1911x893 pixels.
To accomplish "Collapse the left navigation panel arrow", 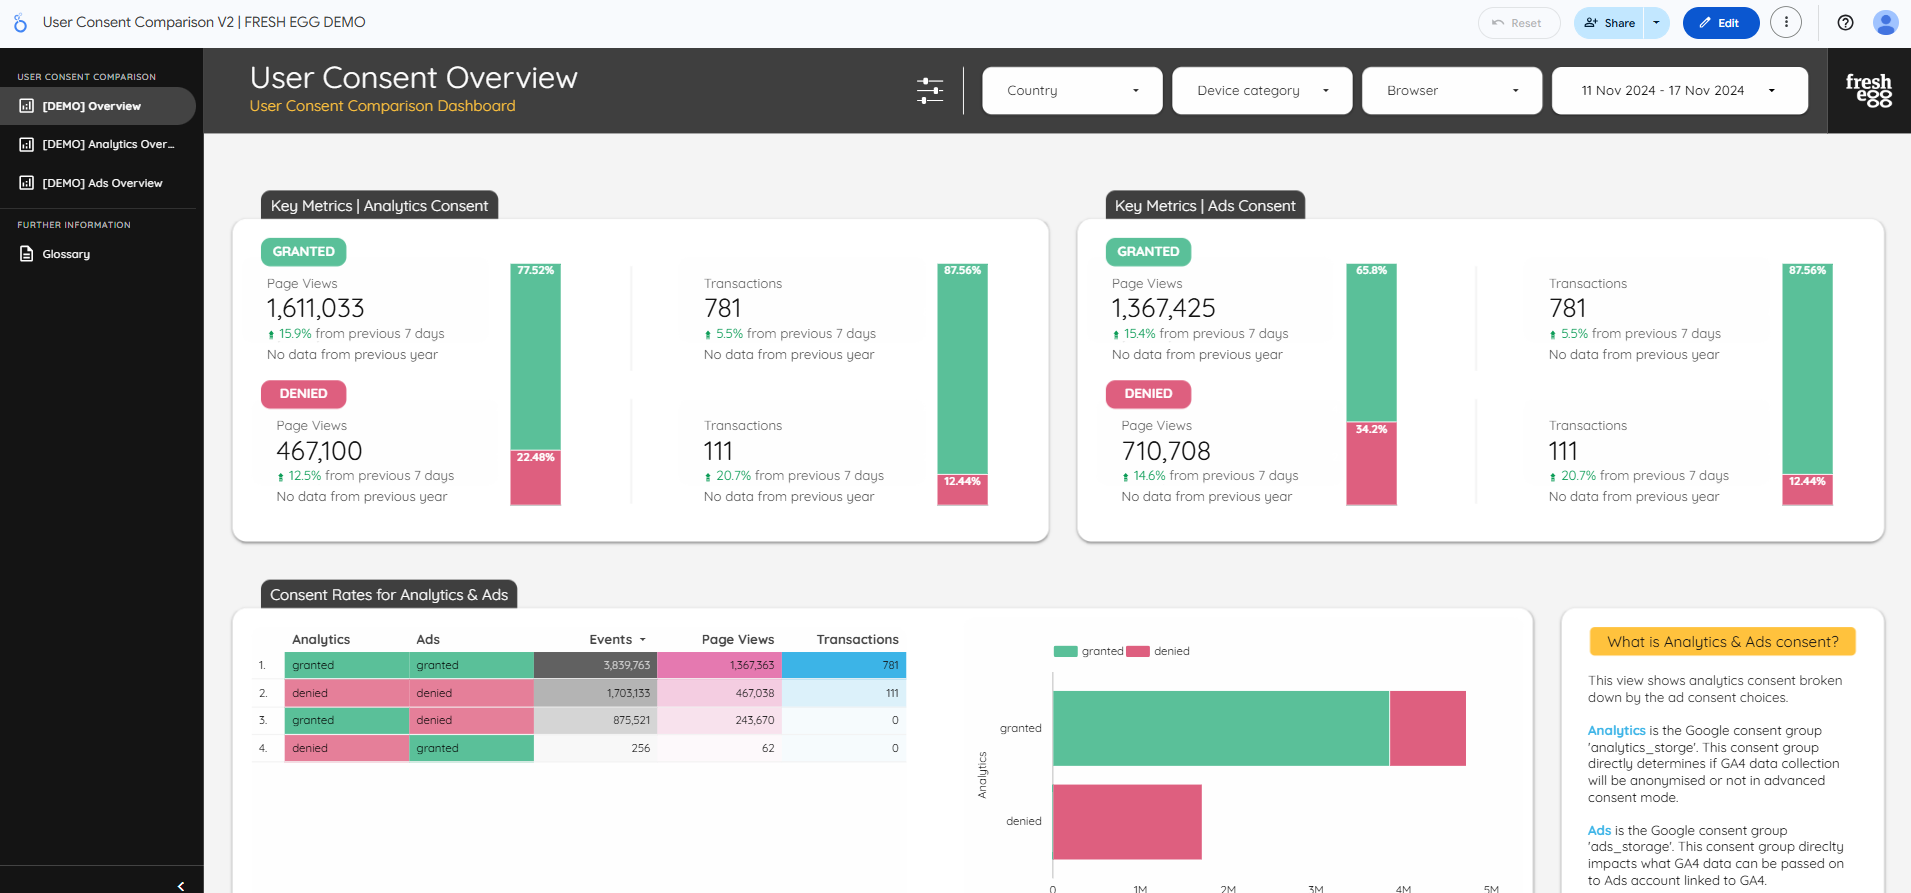I will pos(181,885).
